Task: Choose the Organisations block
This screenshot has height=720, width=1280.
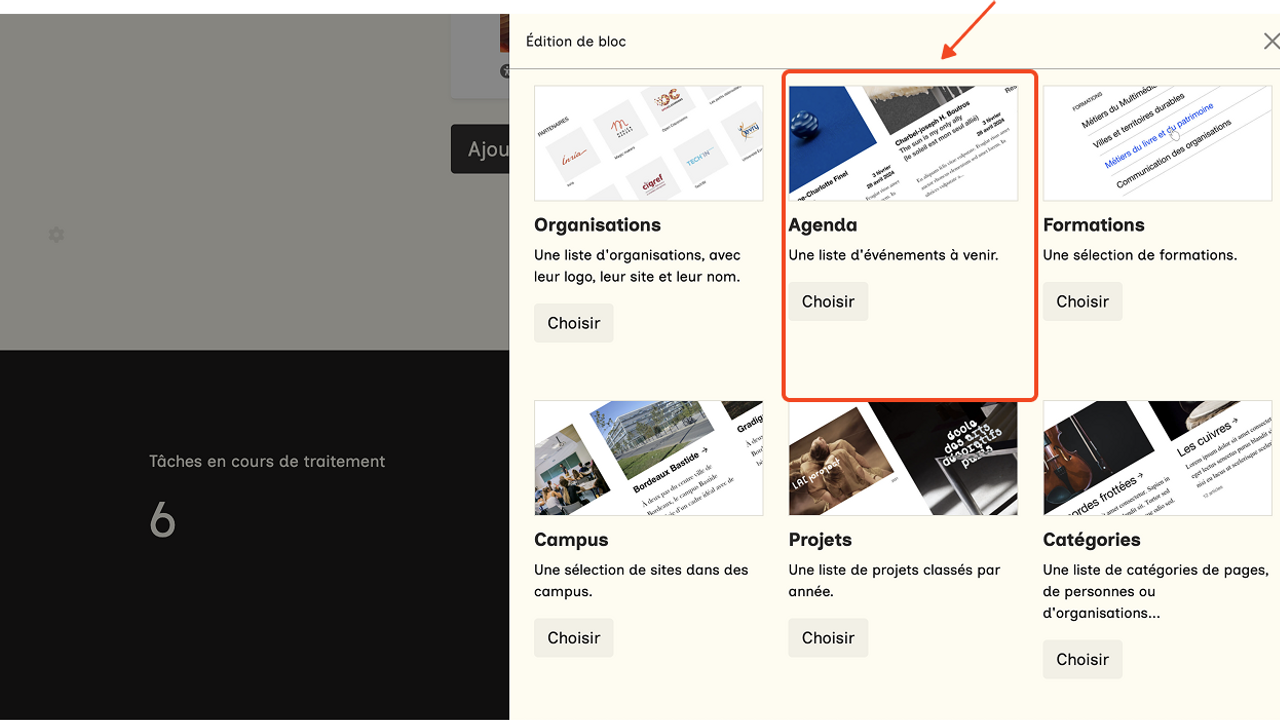Action: click(x=573, y=323)
